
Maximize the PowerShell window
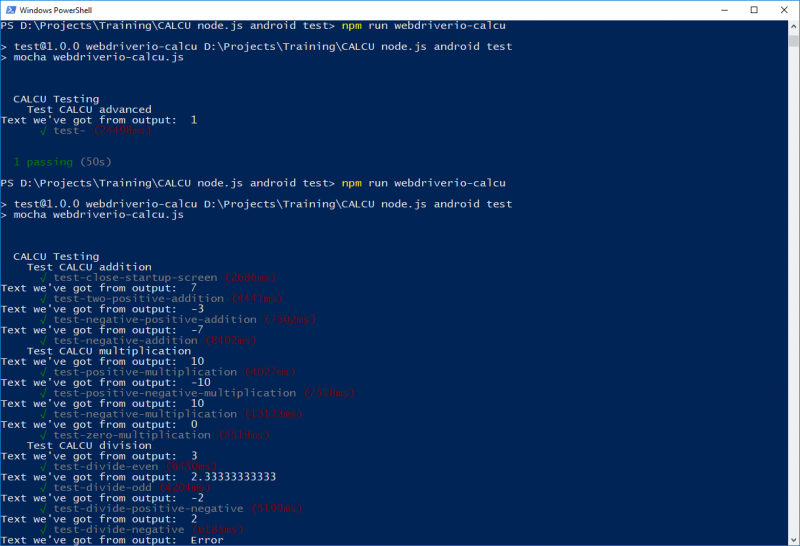754,9
